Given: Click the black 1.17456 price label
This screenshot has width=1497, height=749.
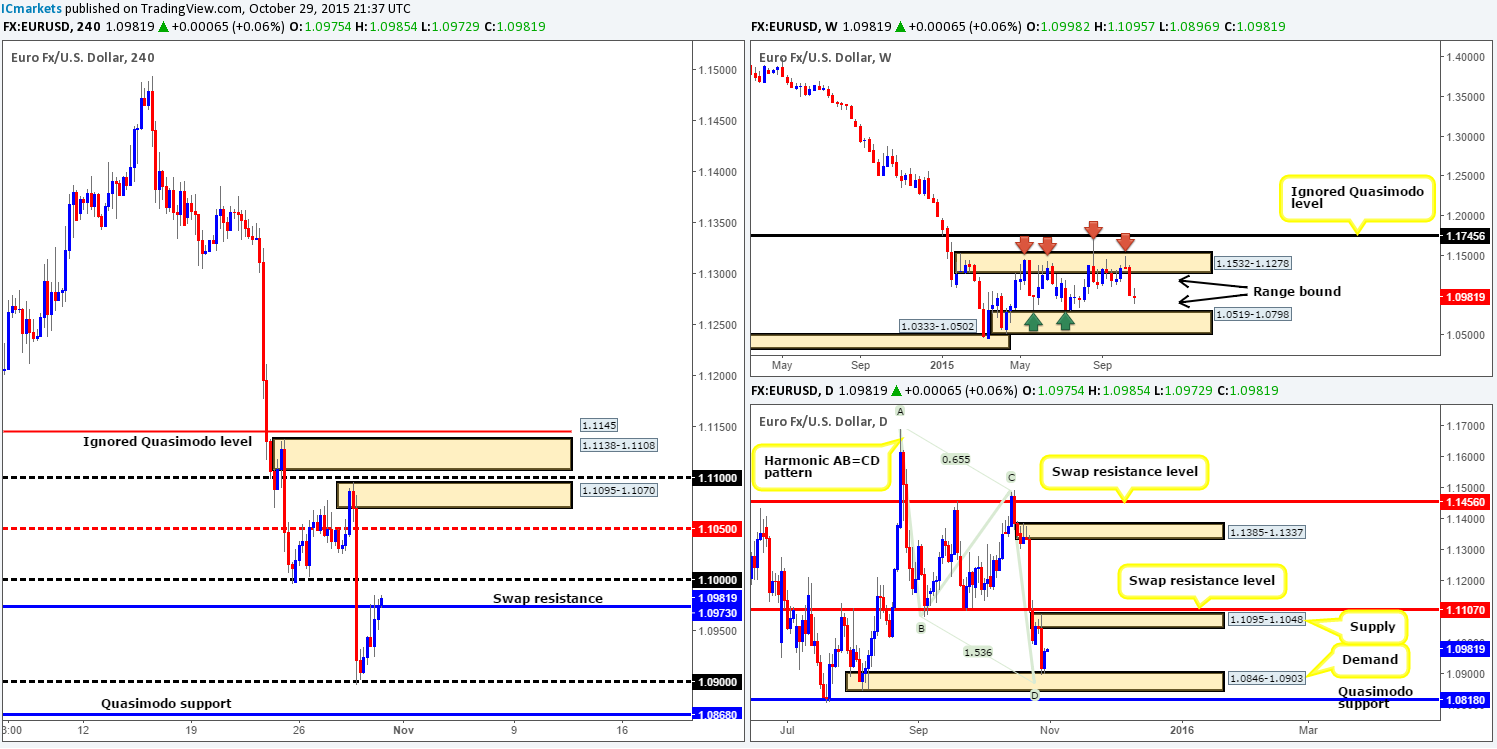Looking at the screenshot, I should click(1463, 236).
